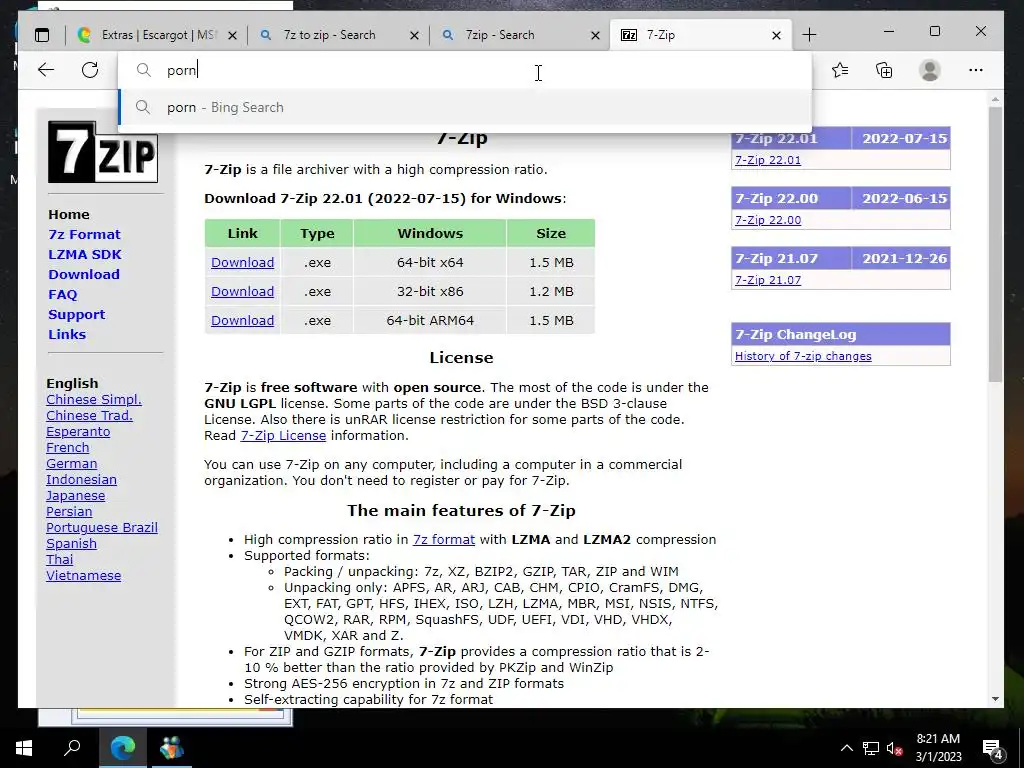
Task: Reload the page with the refresh icon
Action: coord(90,70)
